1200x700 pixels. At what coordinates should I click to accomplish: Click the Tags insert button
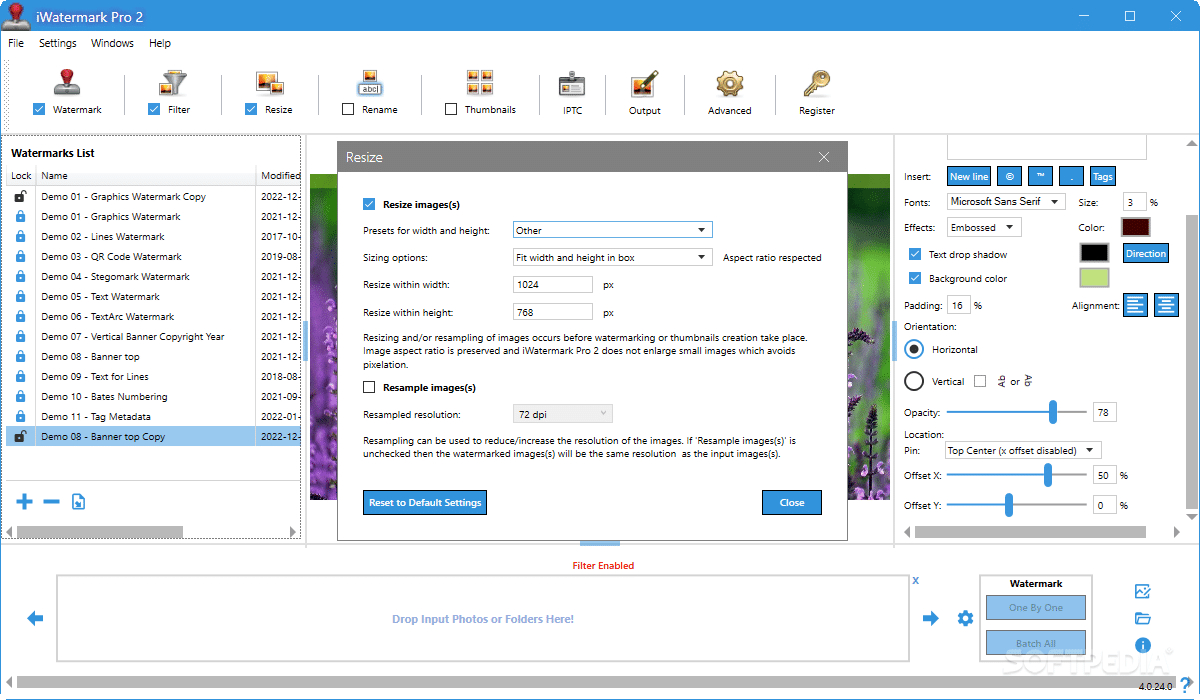click(1103, 176)
